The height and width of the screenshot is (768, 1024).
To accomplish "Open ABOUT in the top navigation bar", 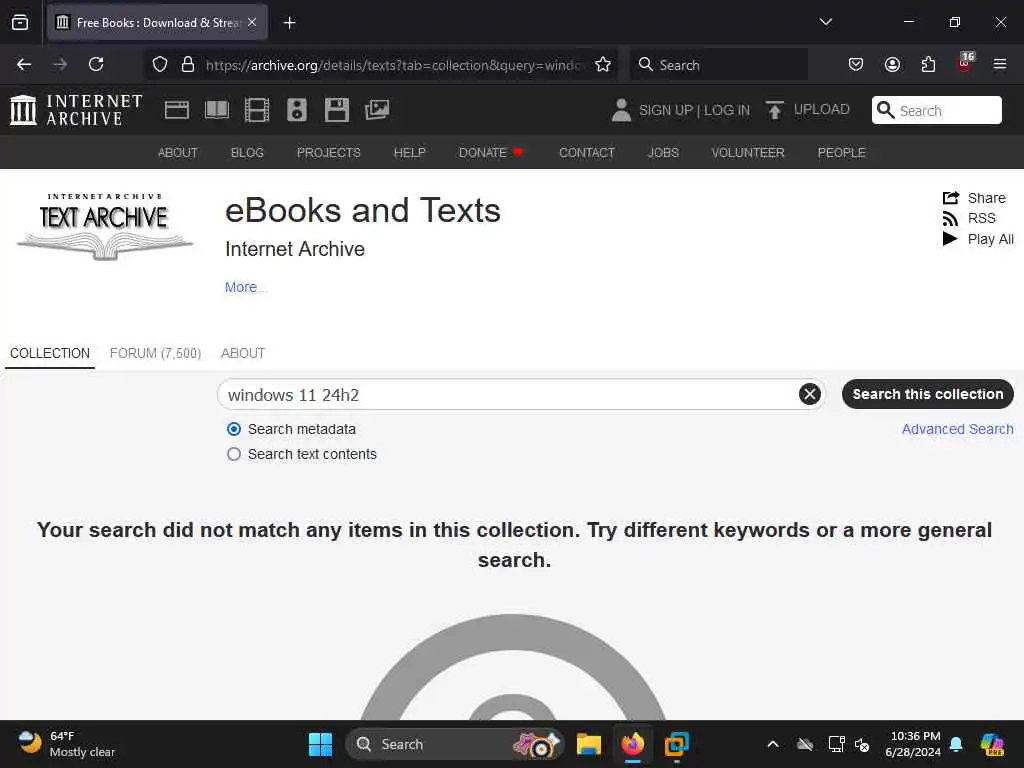I will pos(178,152).
